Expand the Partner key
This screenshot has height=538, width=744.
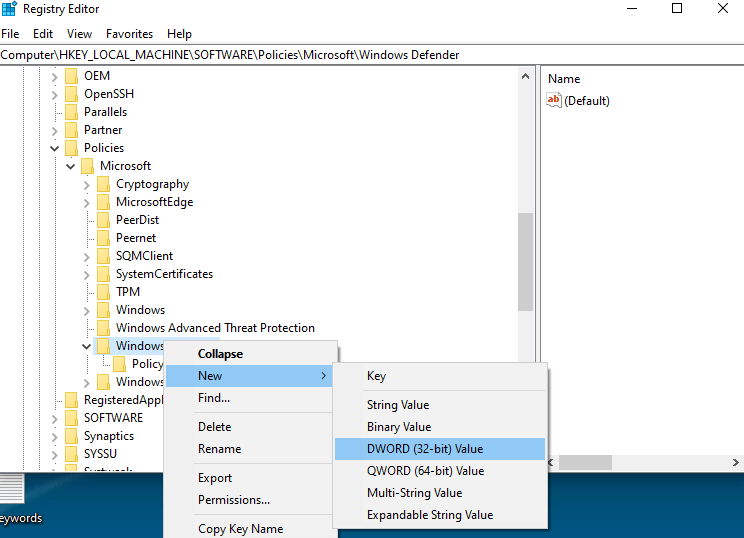click(55, 130)
